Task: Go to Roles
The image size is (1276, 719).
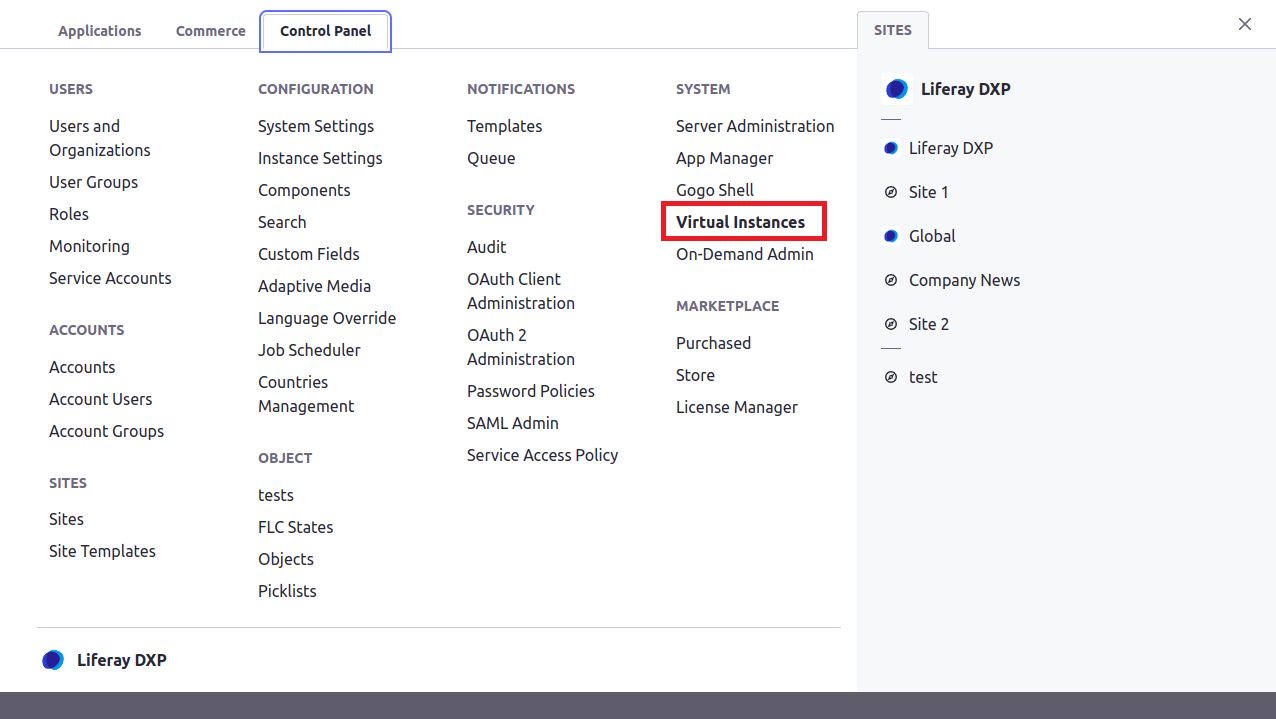Action: point(69,214)
